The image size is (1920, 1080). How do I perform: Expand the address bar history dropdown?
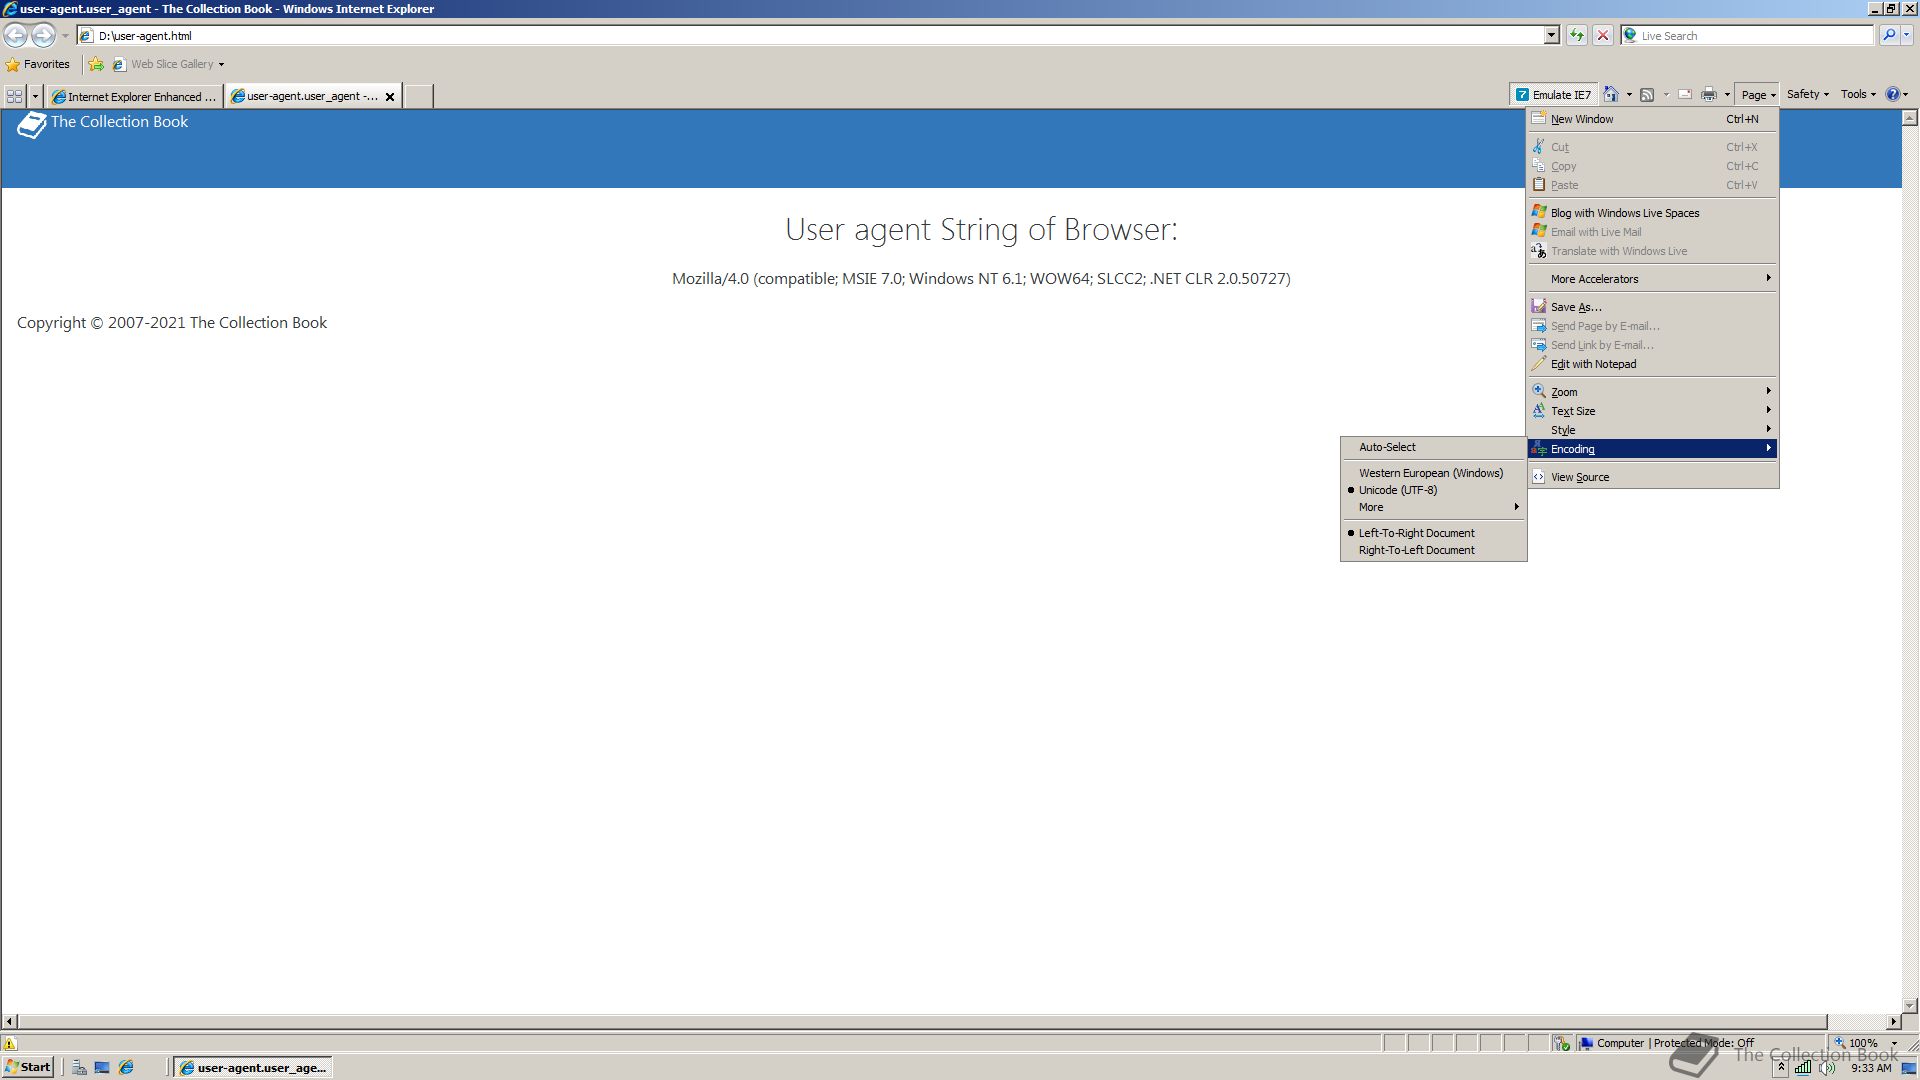(x=1552, y=35)
